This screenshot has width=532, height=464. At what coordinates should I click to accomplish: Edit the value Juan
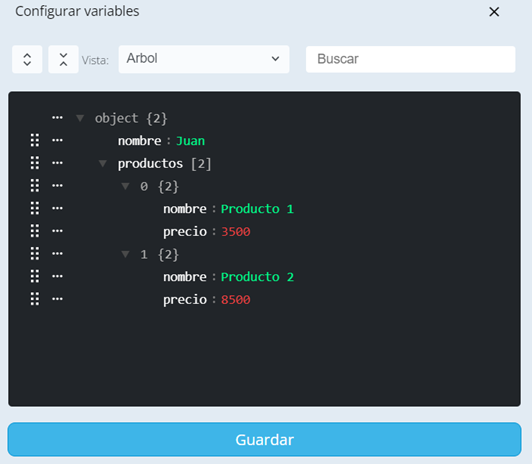coord(191,141)
